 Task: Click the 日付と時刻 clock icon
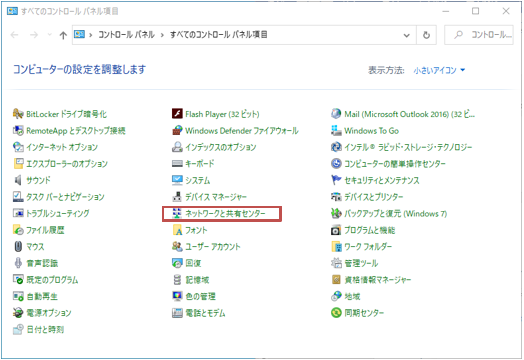tap(18, 329)
